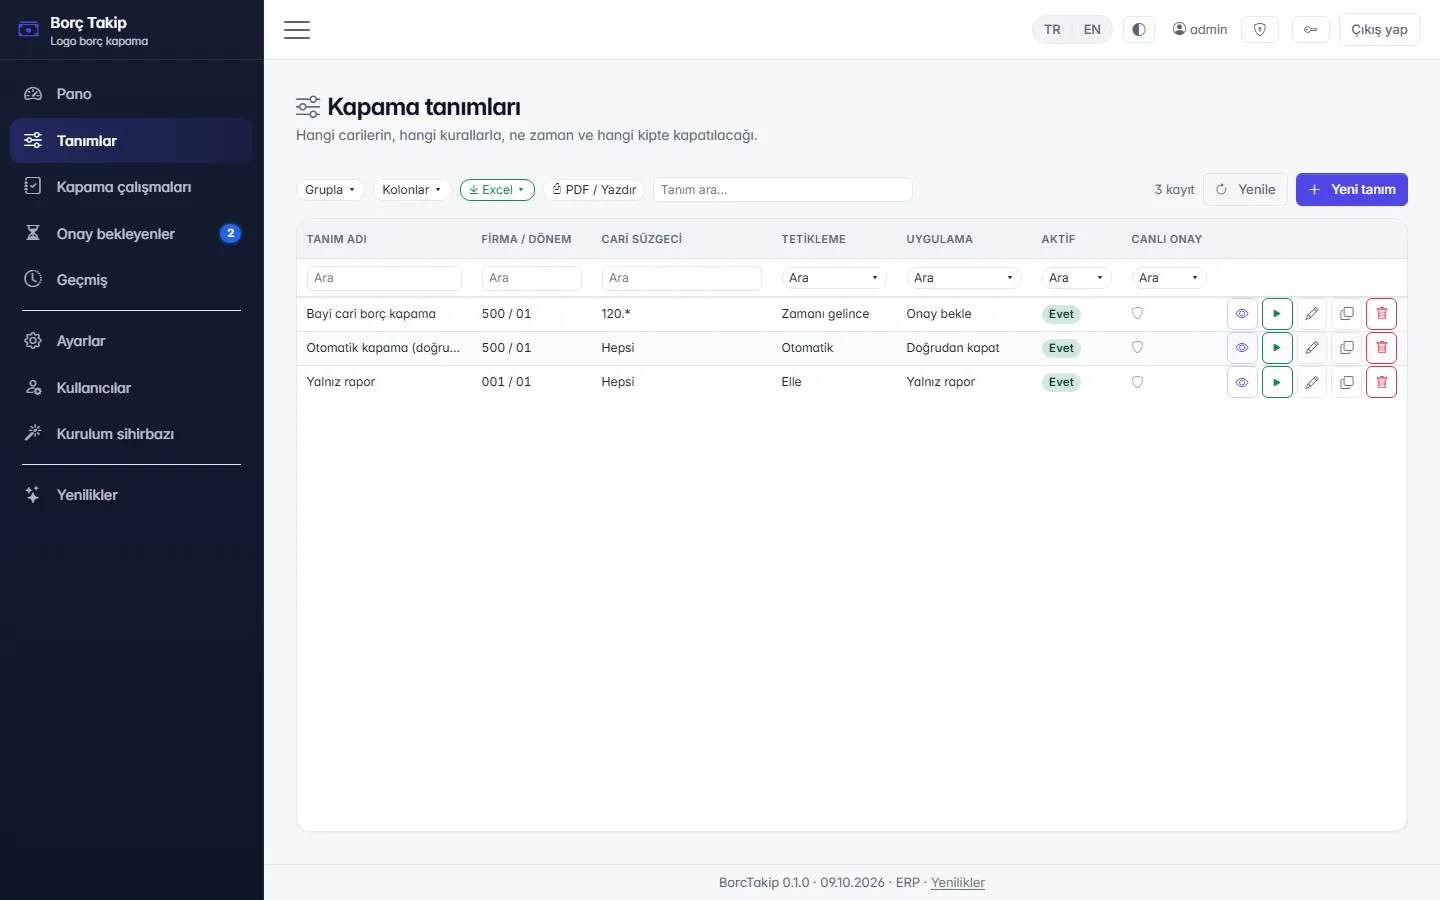Screen dimensions: 1440x900
Task: Focus the Tanım ara search field
Action: point(783,190)
